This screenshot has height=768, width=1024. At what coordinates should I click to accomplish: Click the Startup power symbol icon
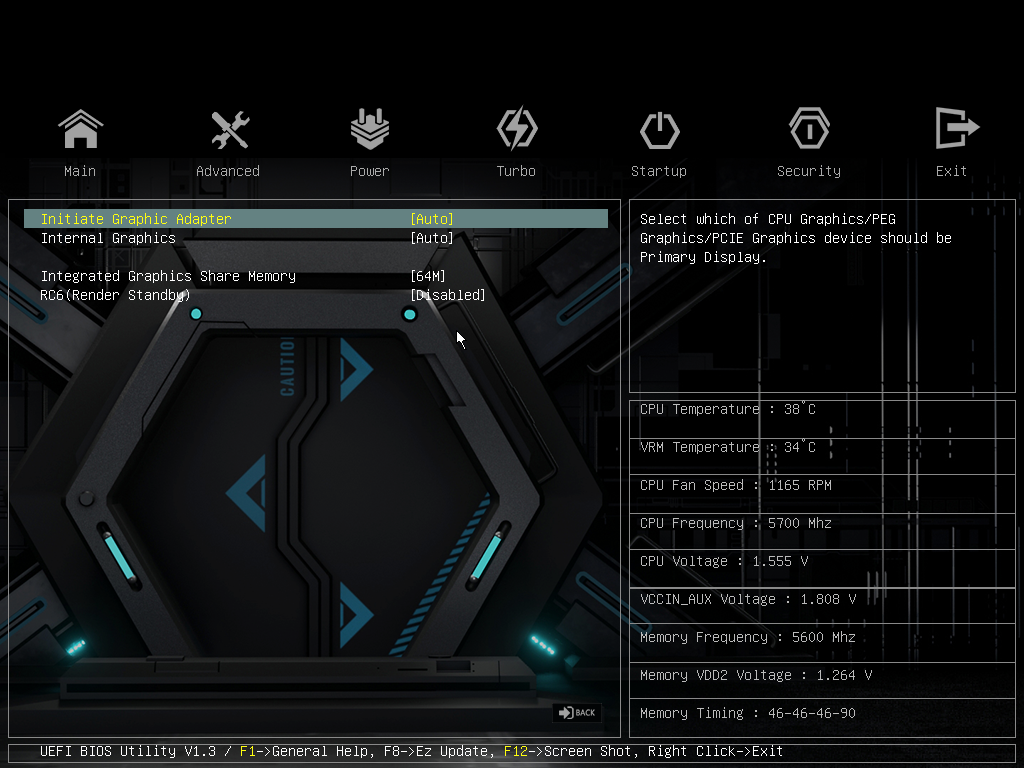point(660,130)
